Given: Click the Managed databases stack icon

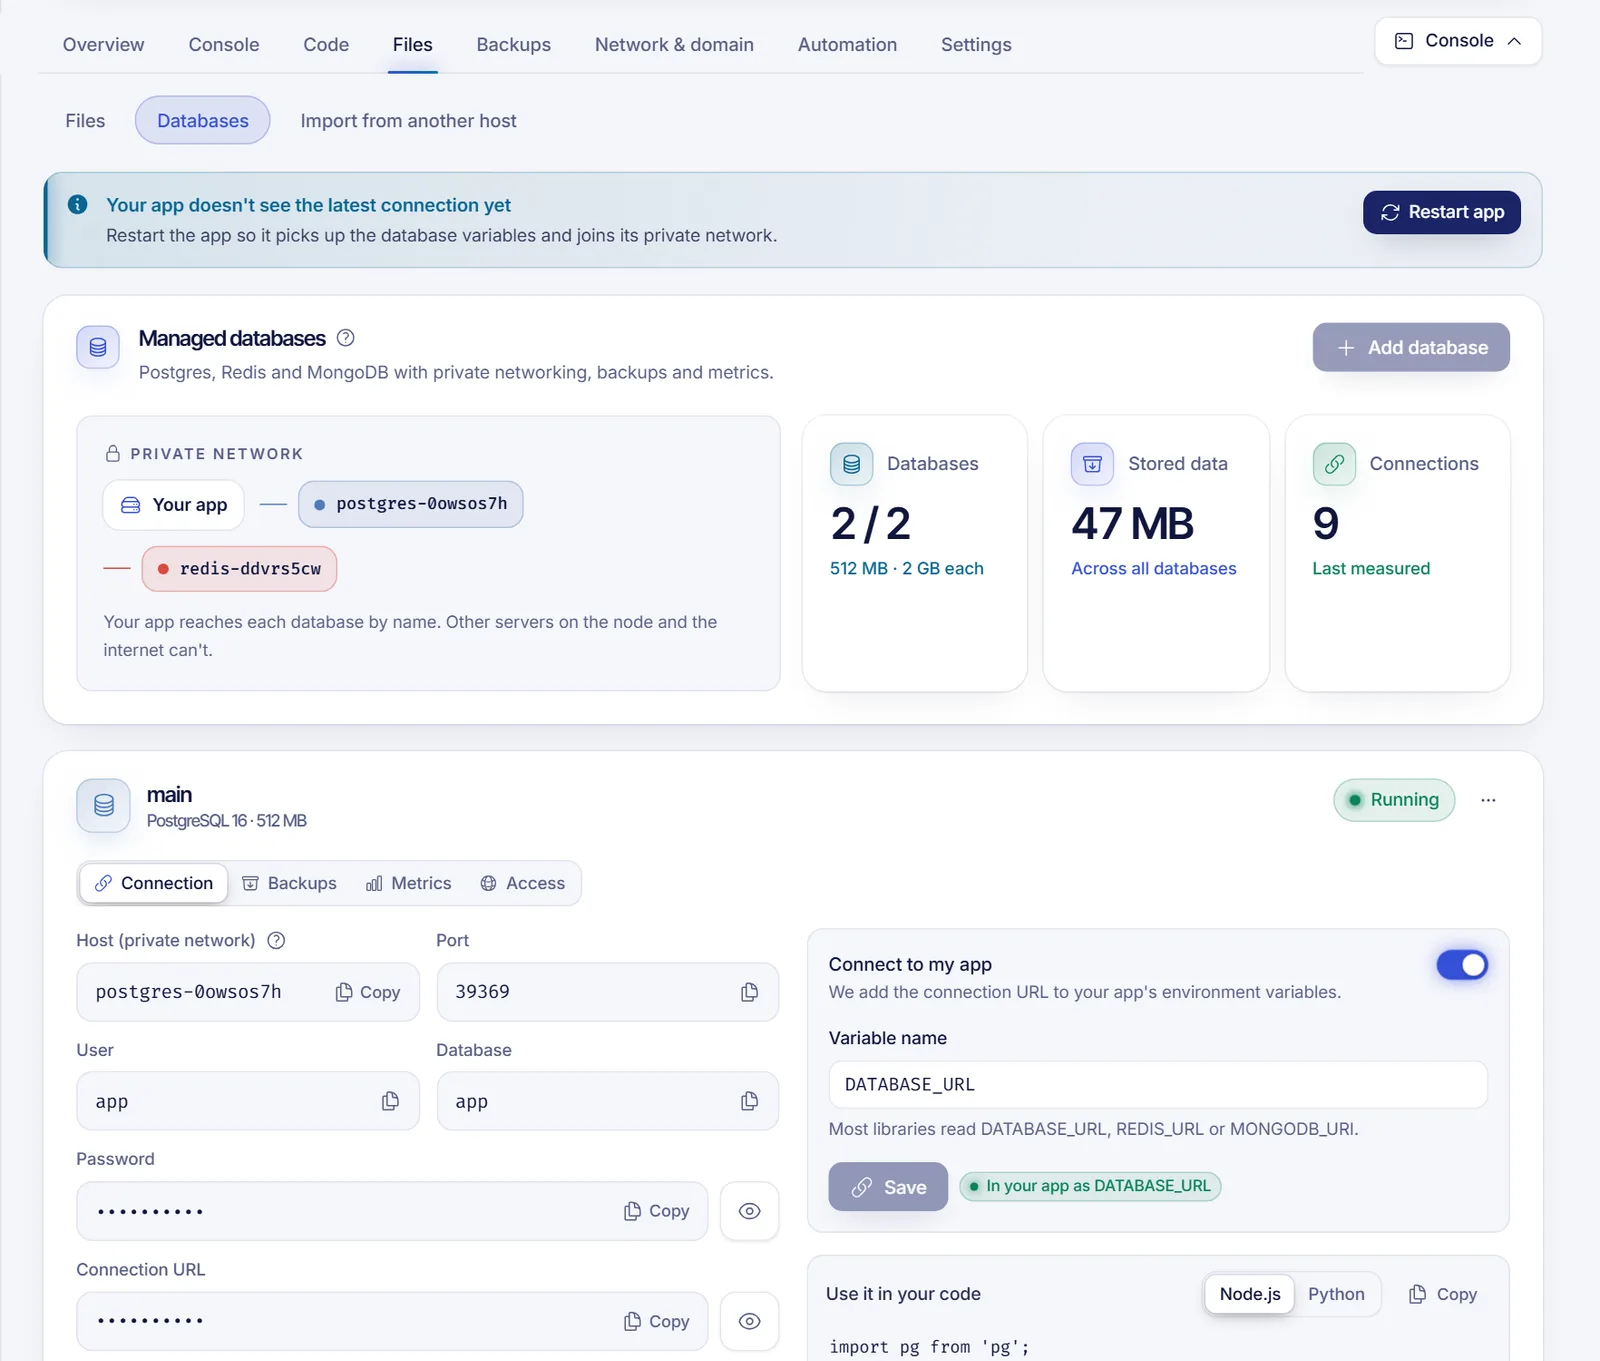Looking at the screenshot, I should (98, 347).
